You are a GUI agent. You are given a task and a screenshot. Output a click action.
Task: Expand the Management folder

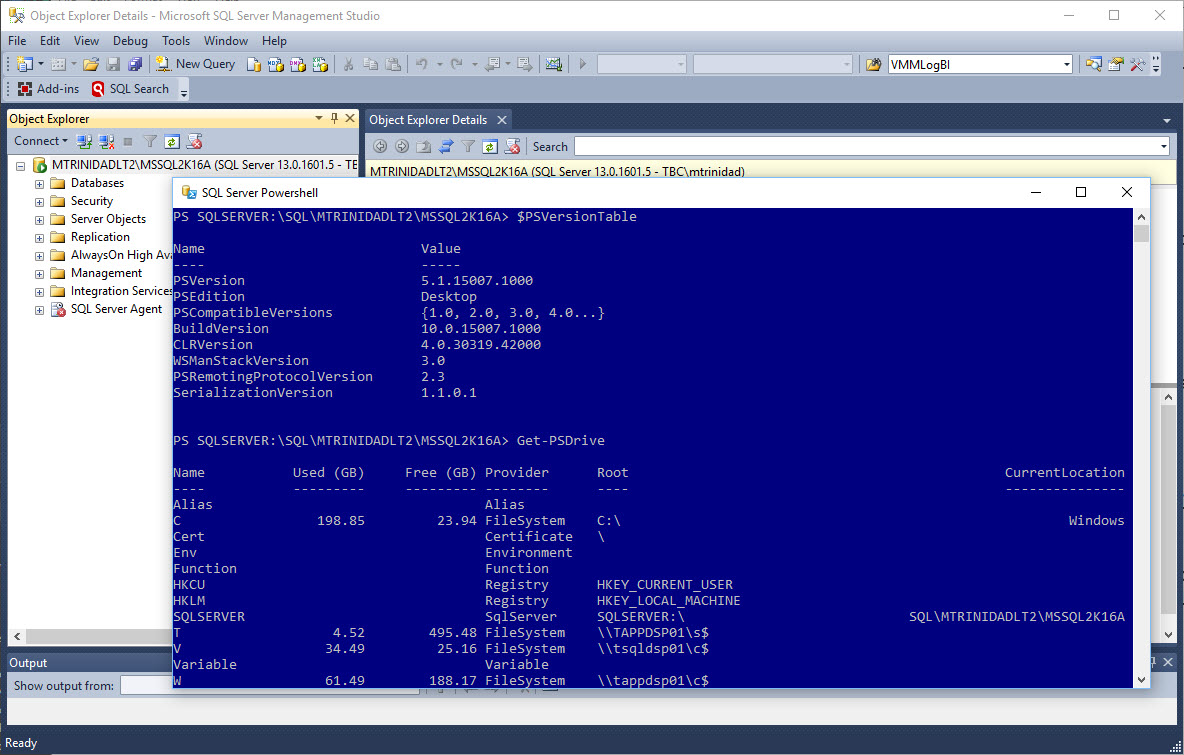pyautogui.click(x=39, y=274)
